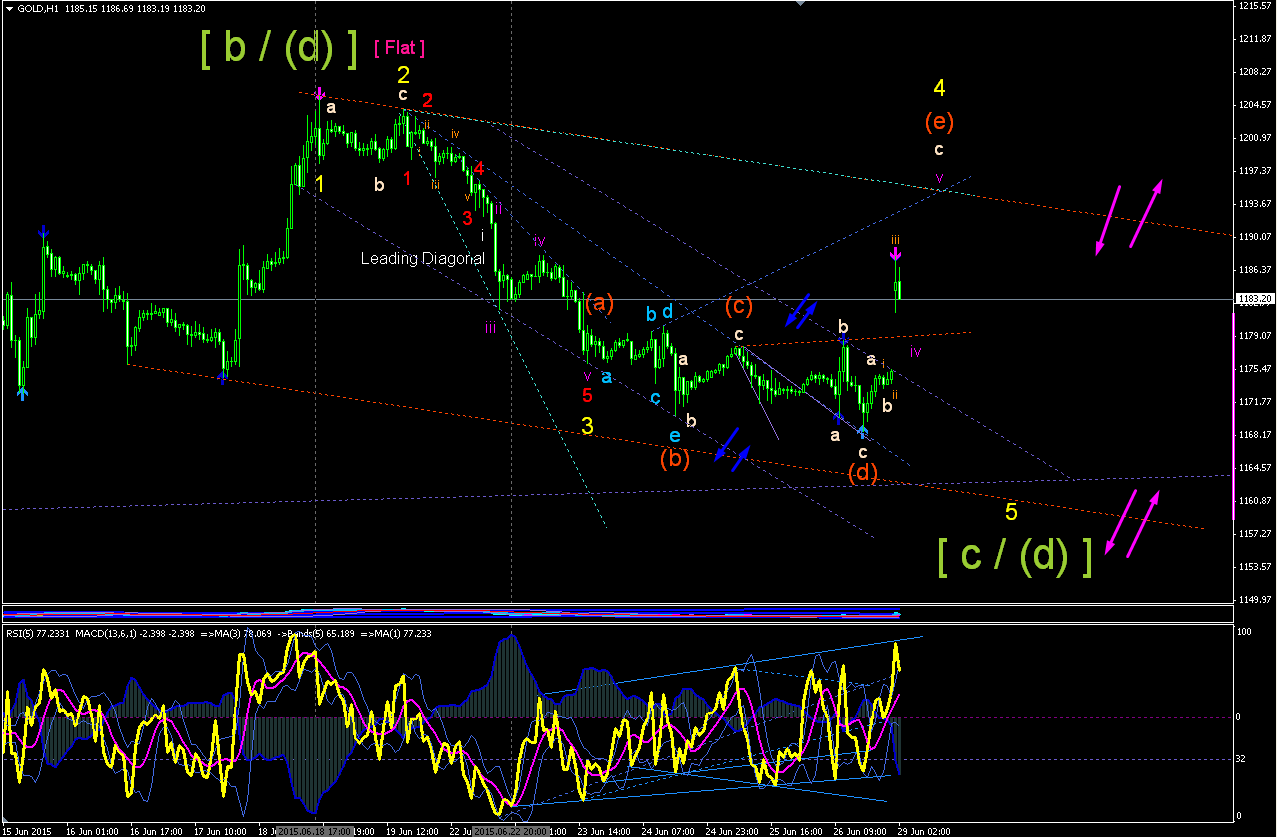Select the red '5' wave label

click(x=587, y=394)
